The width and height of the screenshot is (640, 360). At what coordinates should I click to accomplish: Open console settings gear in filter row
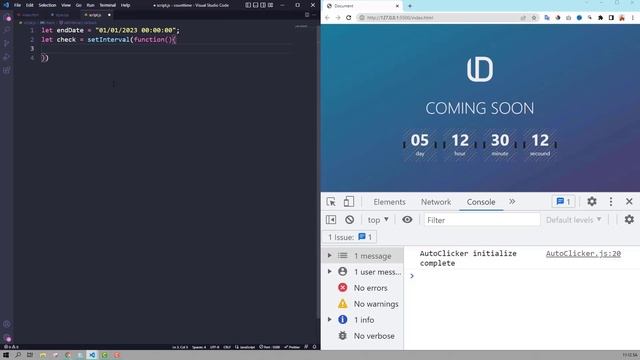click(629, 220)
